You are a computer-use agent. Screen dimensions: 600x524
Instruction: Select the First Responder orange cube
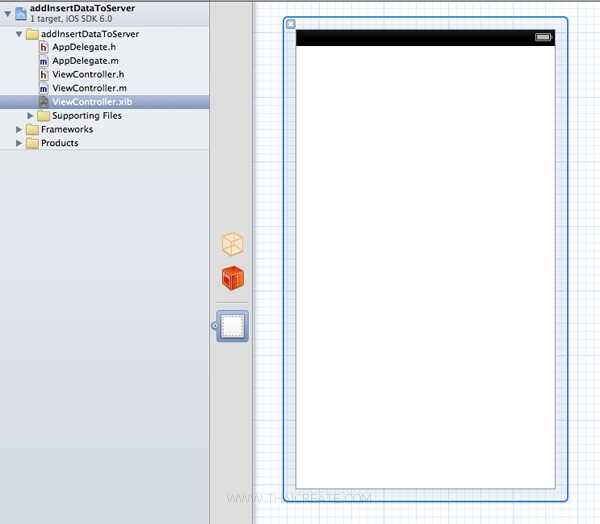(x=233, y=278)
